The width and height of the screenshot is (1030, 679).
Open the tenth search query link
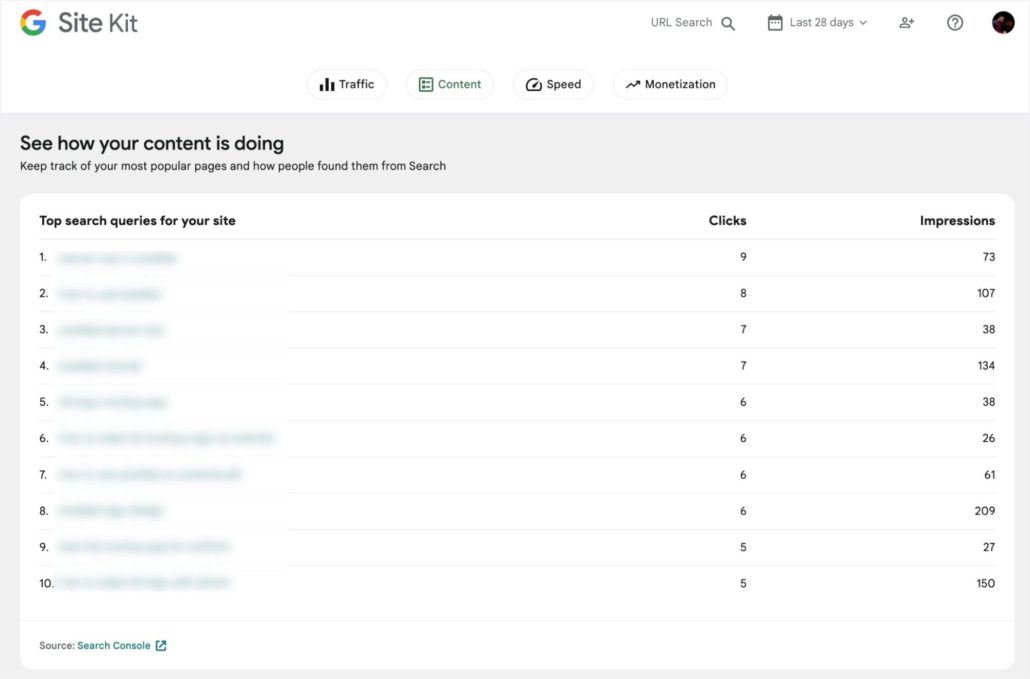coord(145,583)
